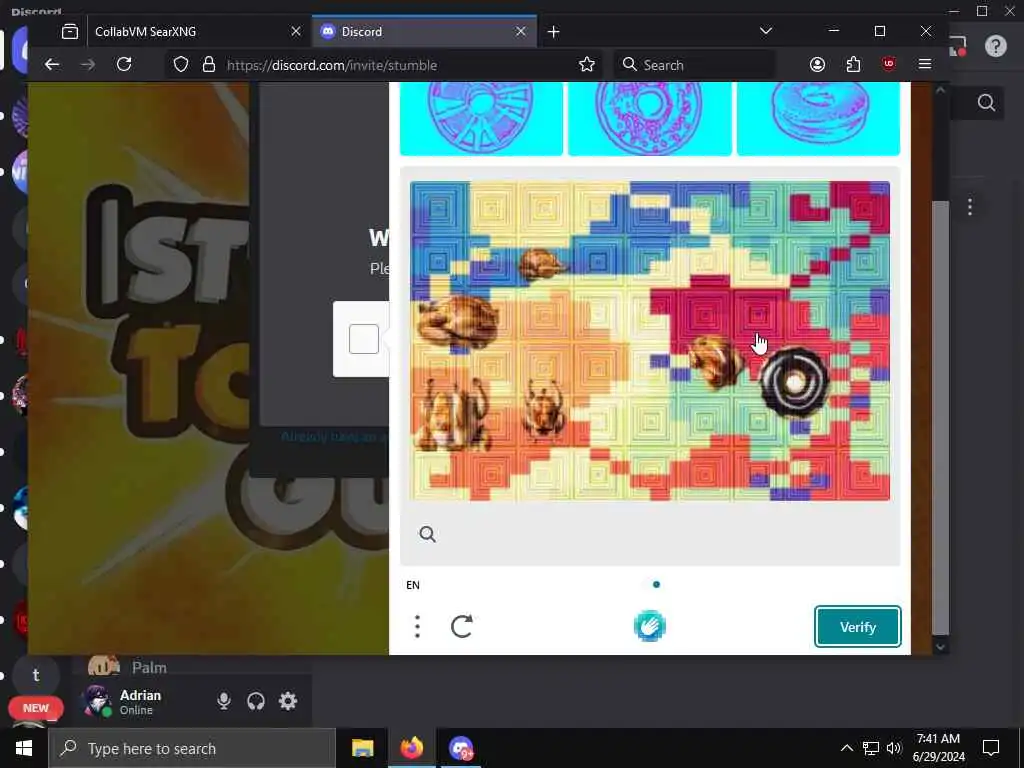The height and width of the screenshot is (768, 1024).
Task: Show hidden system tray icons
Action: click(x=846, y=748)
